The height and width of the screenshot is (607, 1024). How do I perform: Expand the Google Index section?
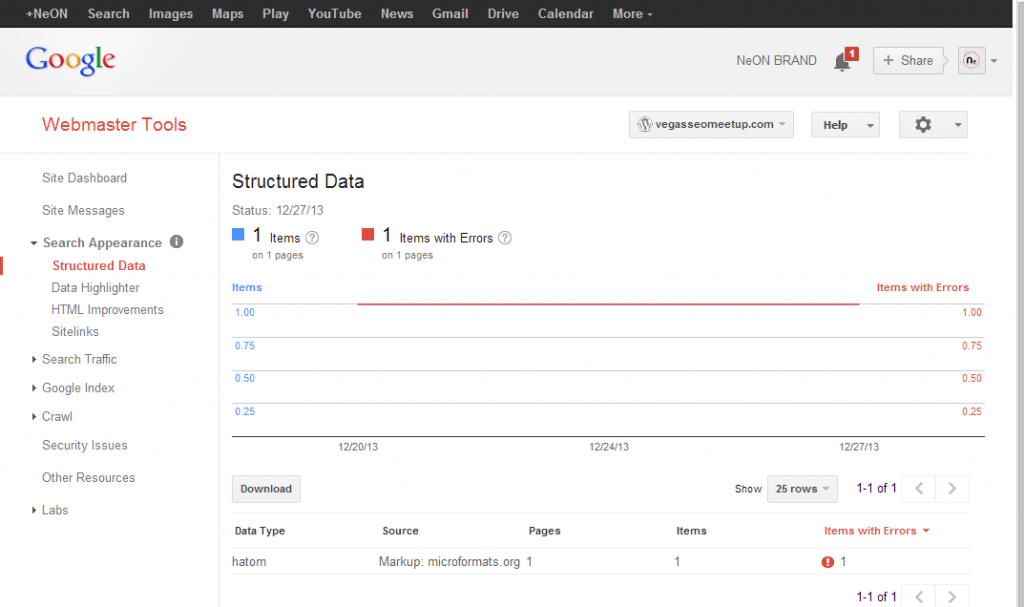pos(34,388)
